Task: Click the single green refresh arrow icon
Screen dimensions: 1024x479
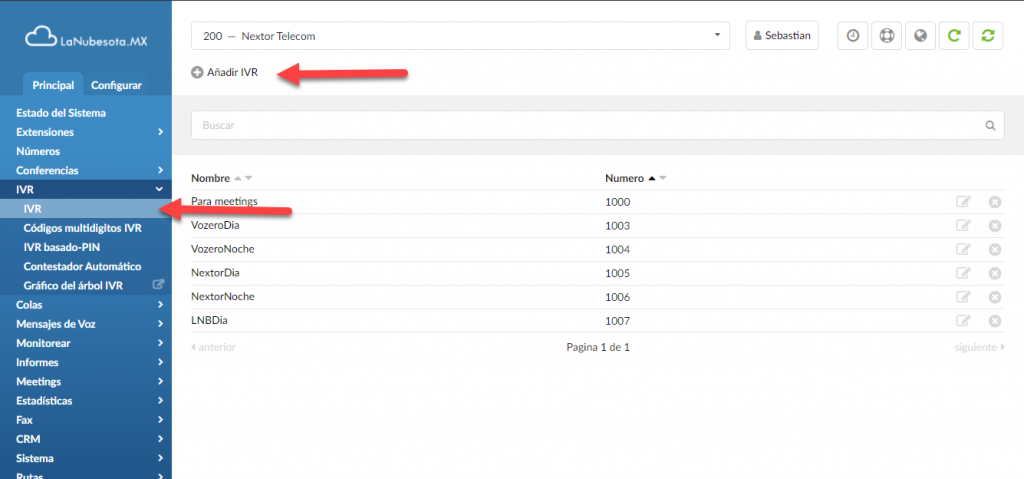Action: pyautogui.click(x=954, y=36)
